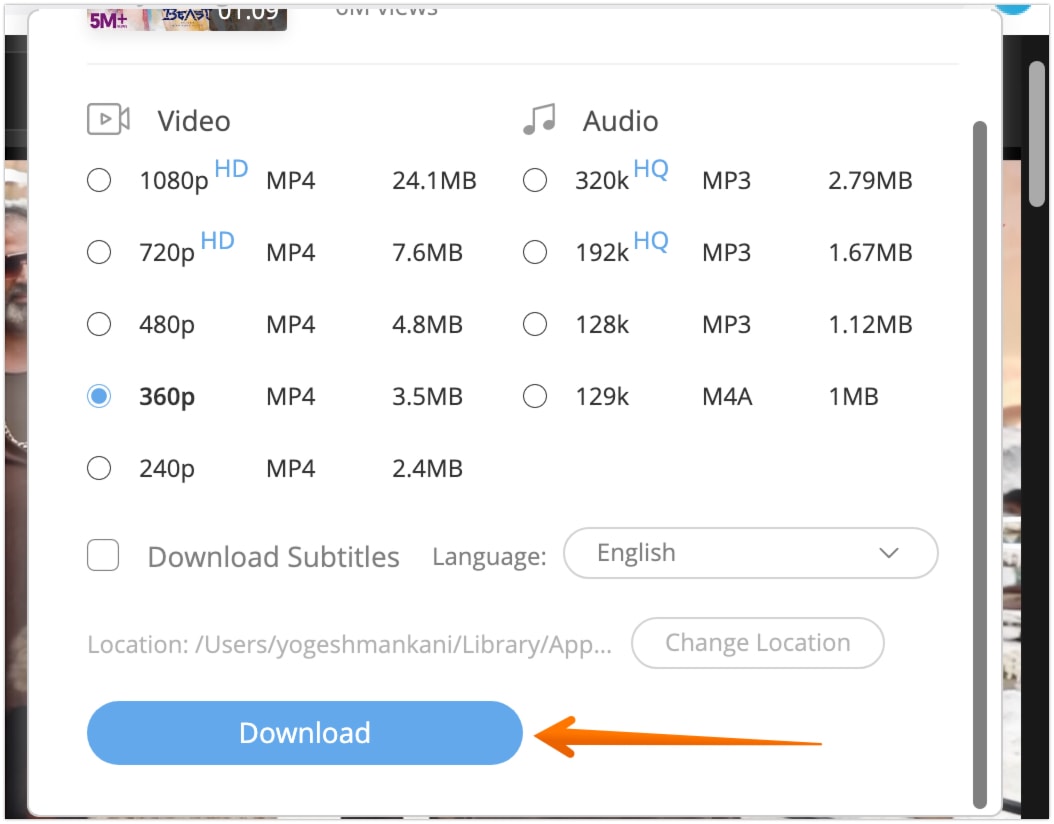Viewport: 1054px width, 824px height.
Task: Select the 192k HQ MP3 option
Action: [x=535, y=252]
